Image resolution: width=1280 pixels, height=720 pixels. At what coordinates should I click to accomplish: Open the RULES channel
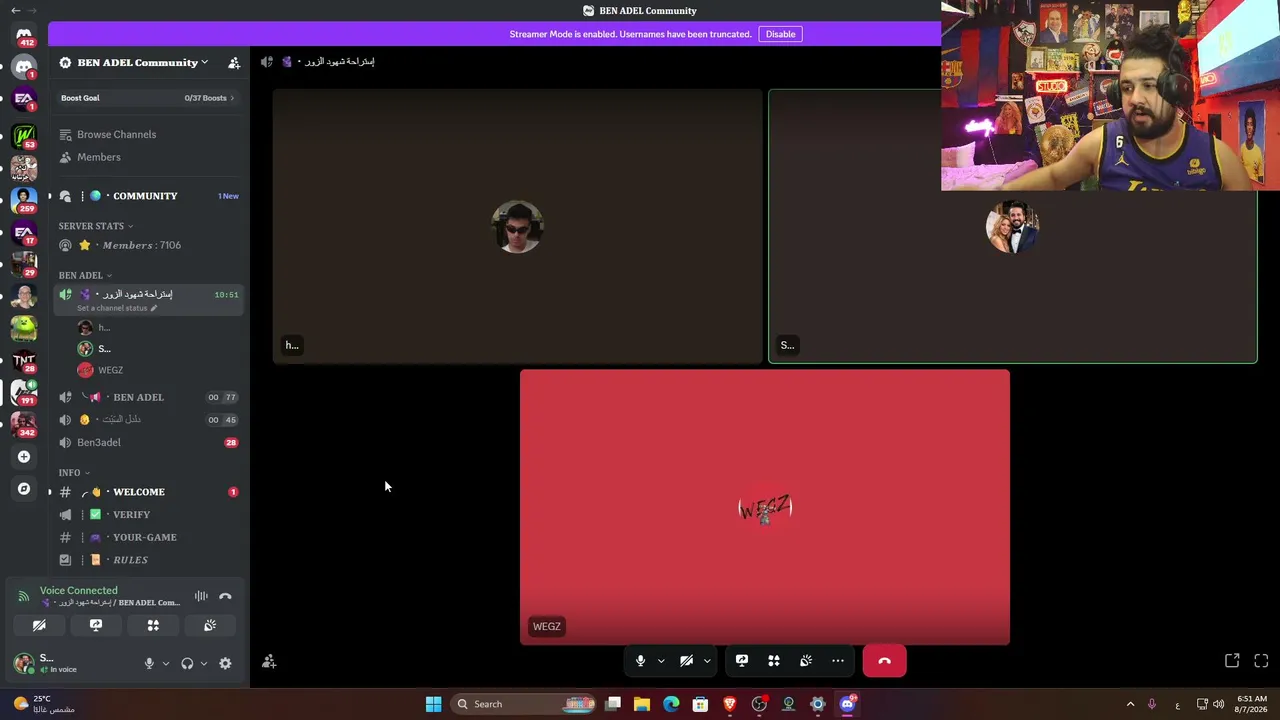[x=148, y=560]
